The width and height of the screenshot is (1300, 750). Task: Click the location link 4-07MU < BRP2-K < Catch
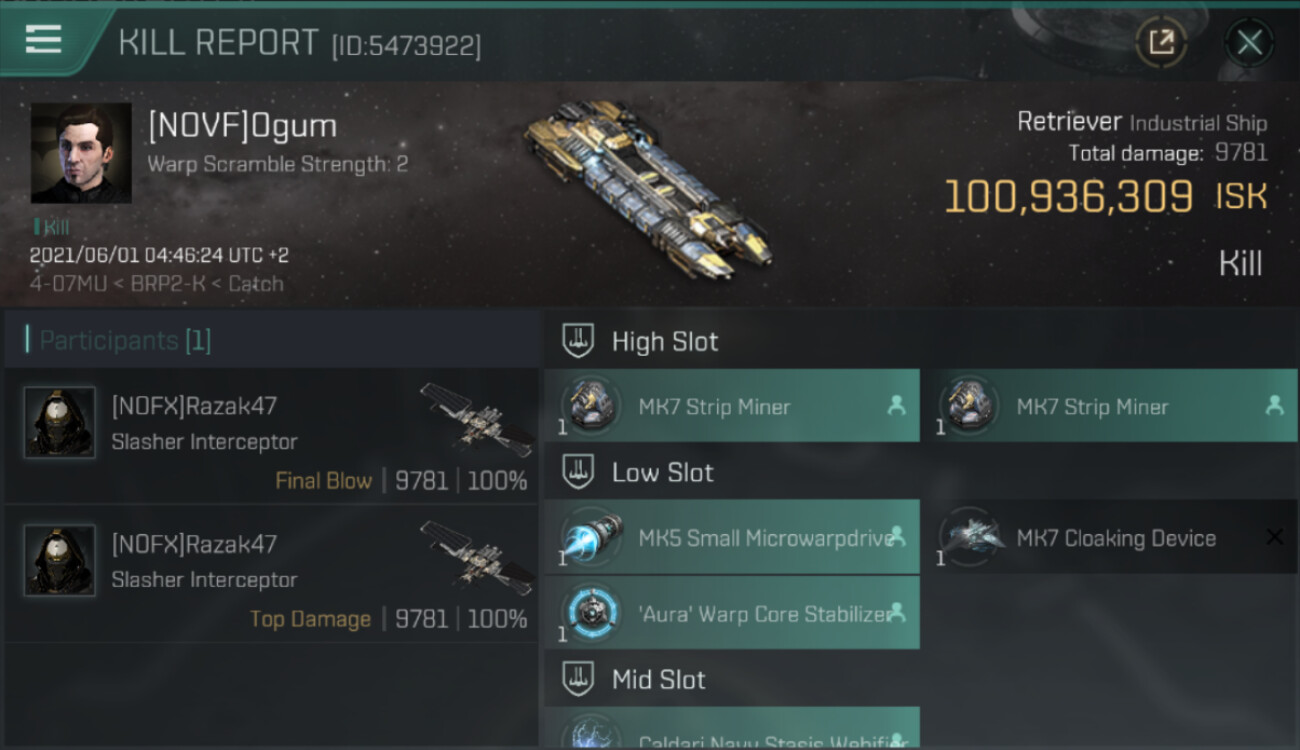[156, 284]
